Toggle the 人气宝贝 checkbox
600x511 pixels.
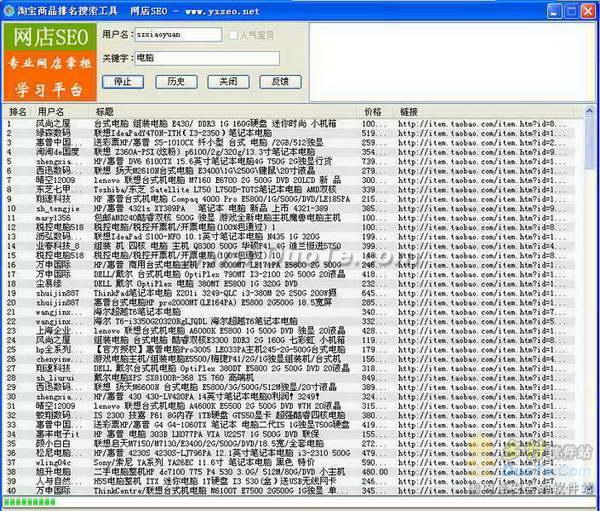pyautogui.click(x=233, y=35)
